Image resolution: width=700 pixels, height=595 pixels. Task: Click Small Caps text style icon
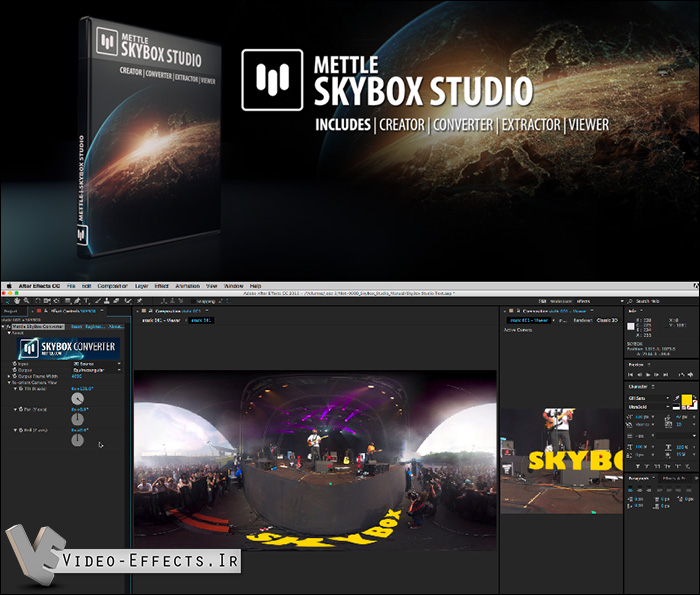(668, 466)
